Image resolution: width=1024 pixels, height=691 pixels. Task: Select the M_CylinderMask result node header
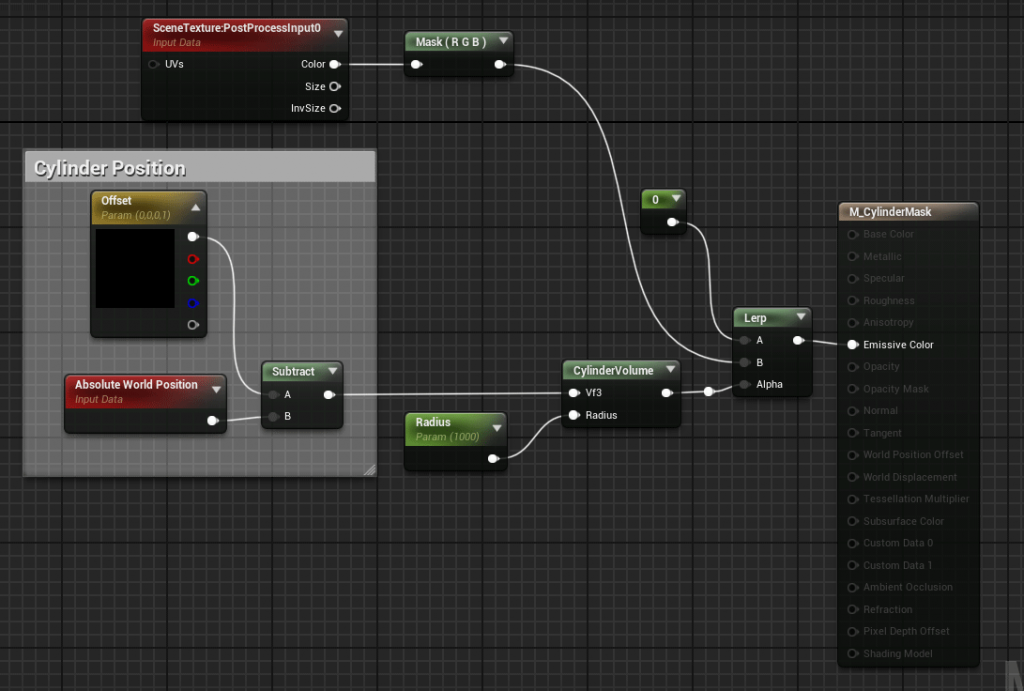pos(890,212)
